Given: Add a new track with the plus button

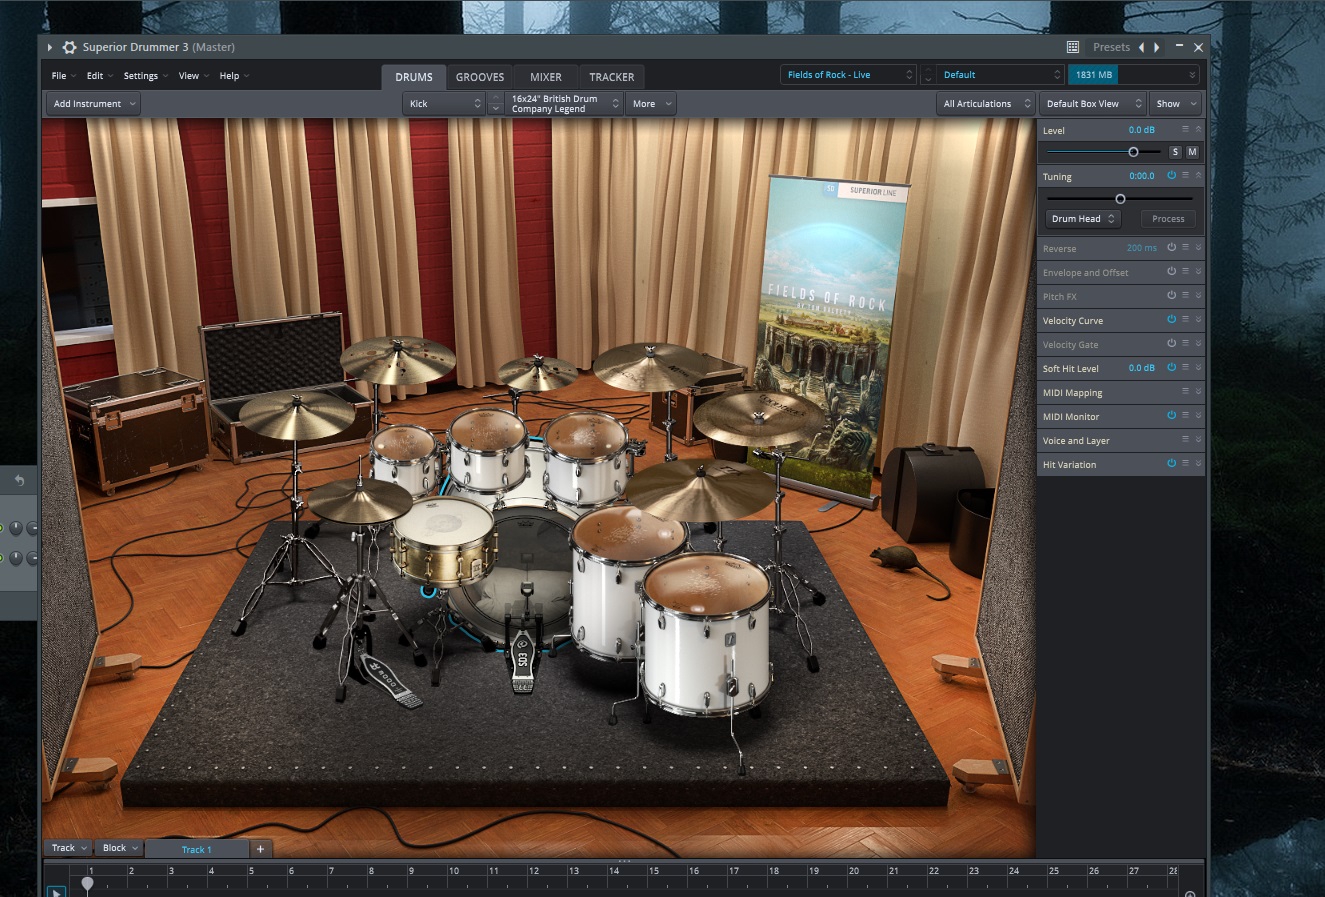Looking at the screenshot, I should 260,849.
